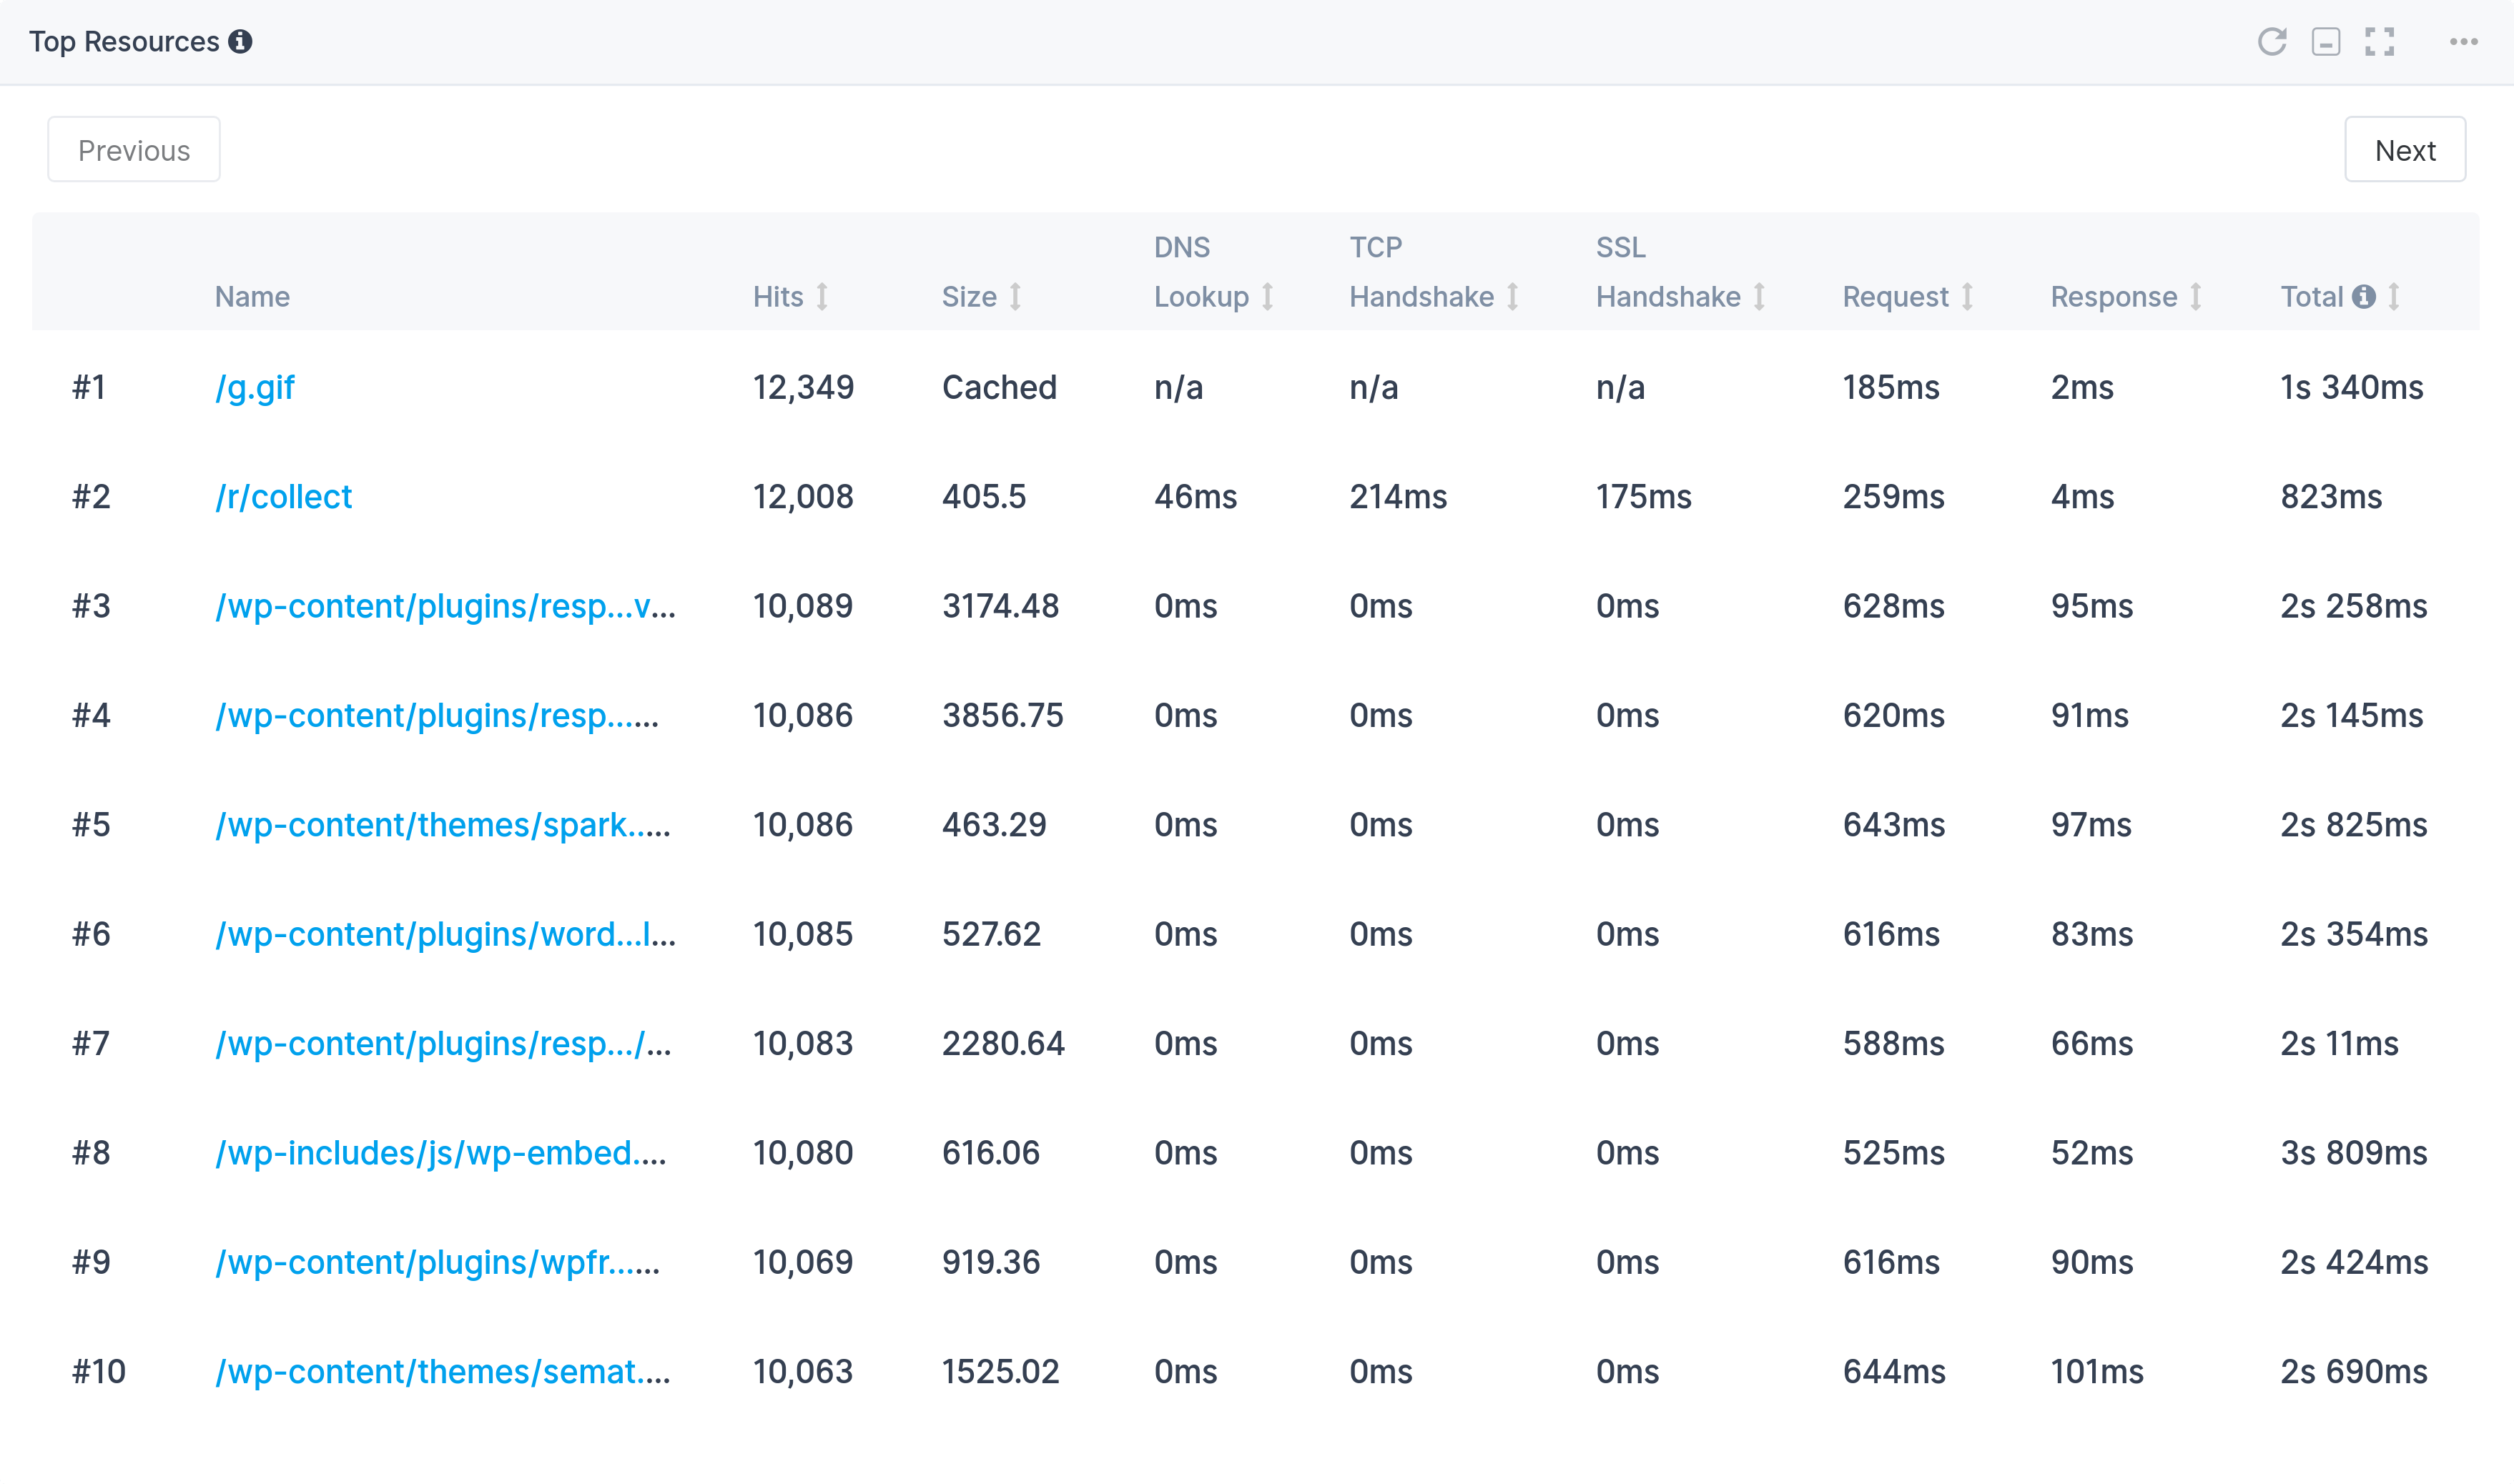
Task: Sort by Request arrow icon
Action: (x=1967, y=297)
